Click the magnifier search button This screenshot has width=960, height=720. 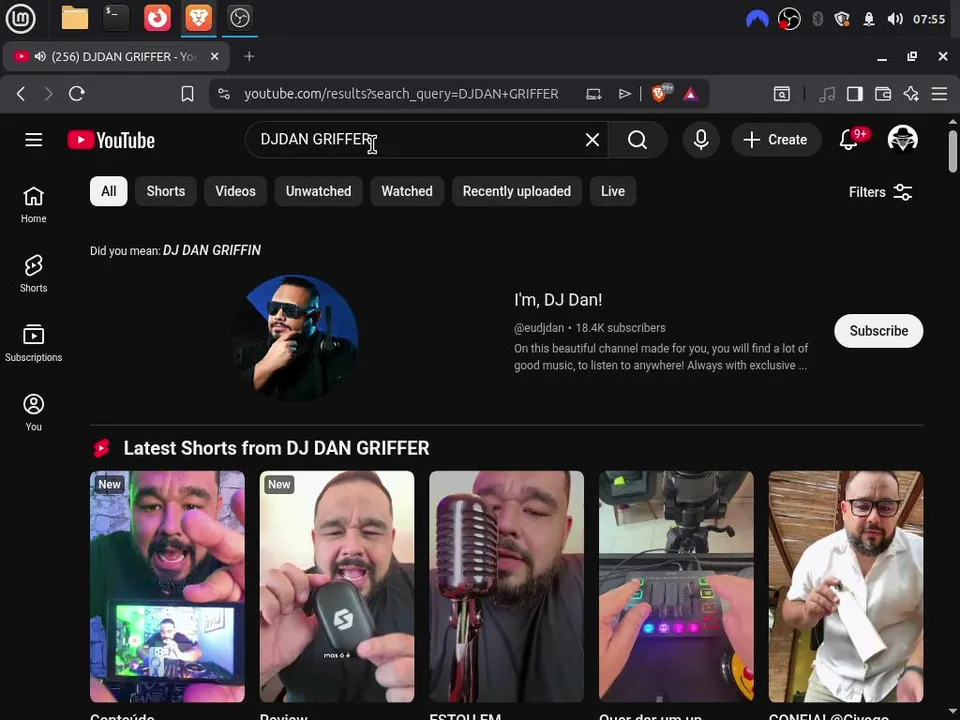tap(637, 140)
